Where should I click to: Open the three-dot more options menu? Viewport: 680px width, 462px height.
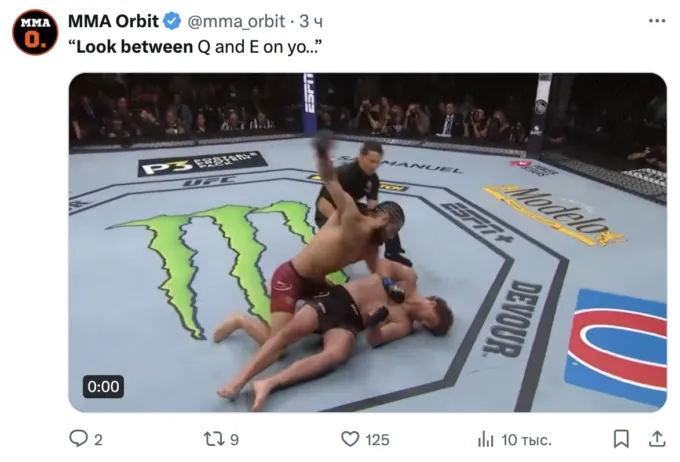coord(657,21)
